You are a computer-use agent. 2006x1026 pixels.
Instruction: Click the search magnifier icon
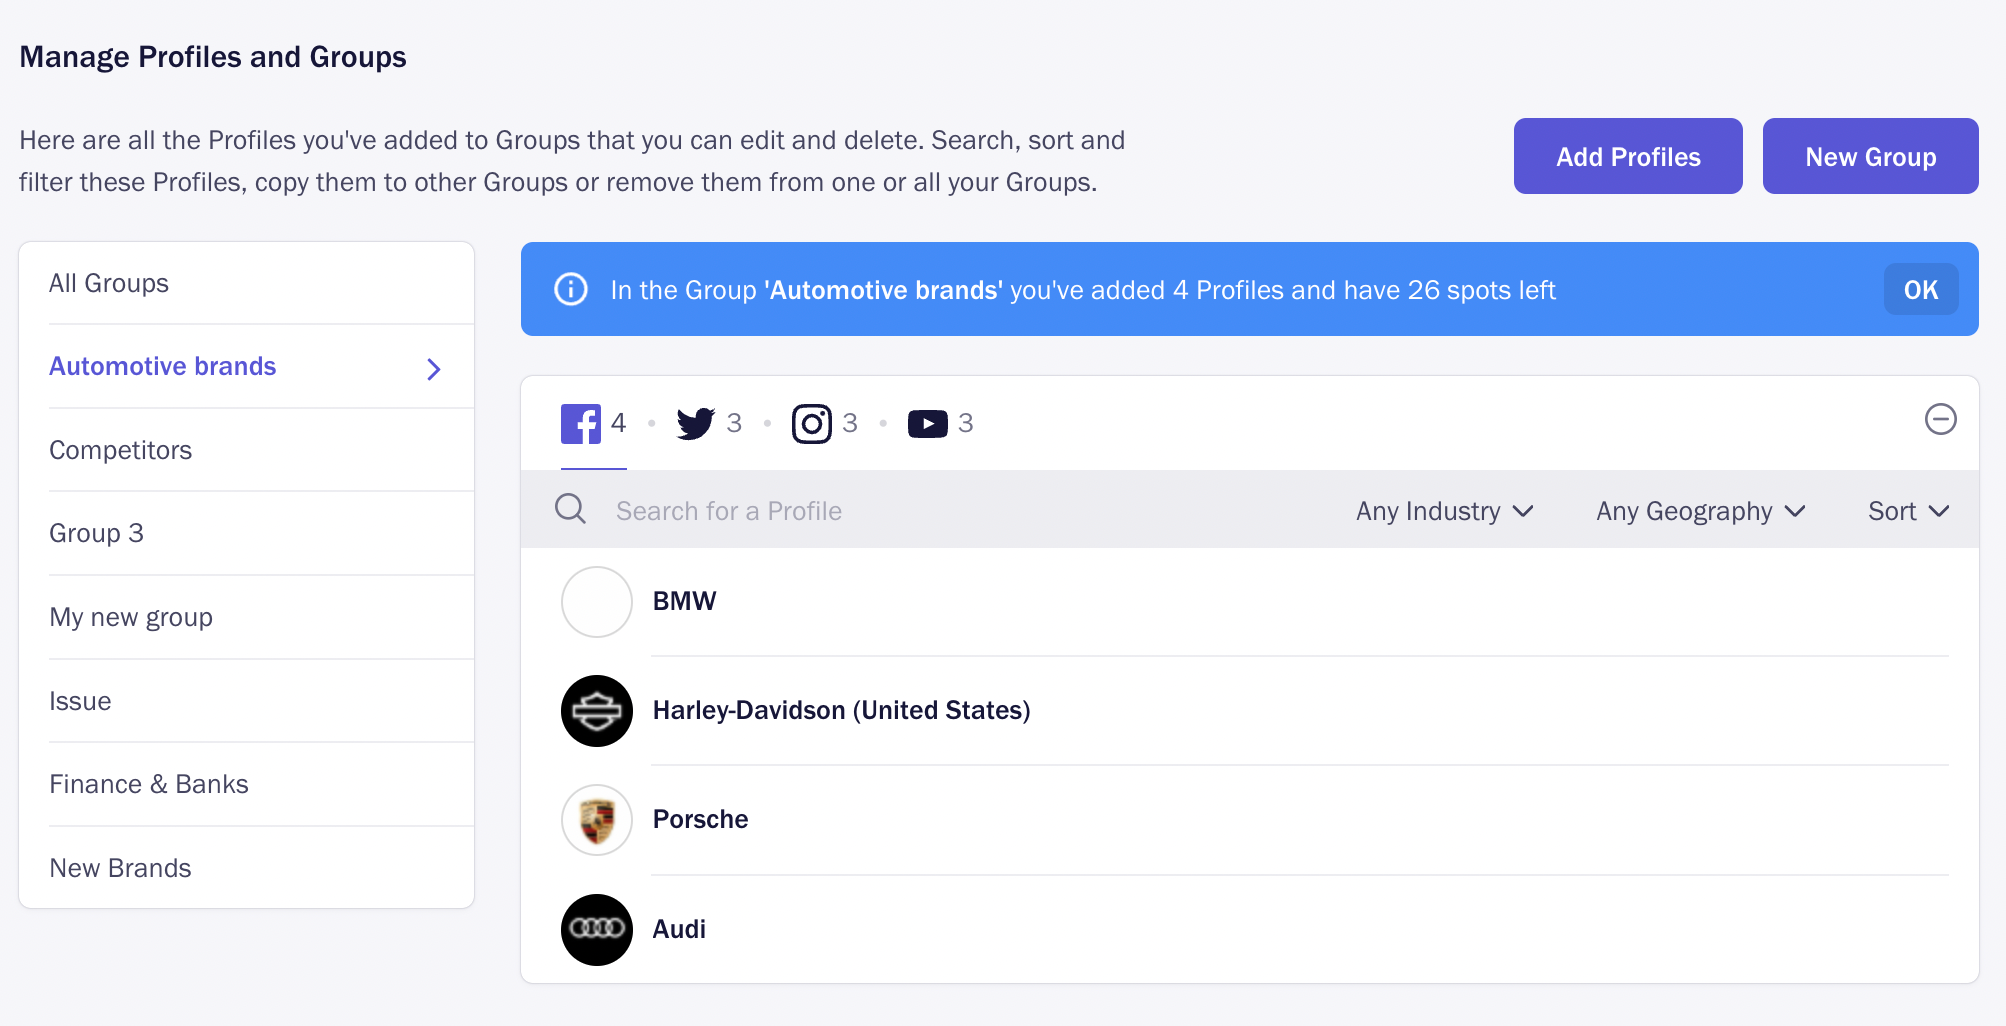pos(571,509)
